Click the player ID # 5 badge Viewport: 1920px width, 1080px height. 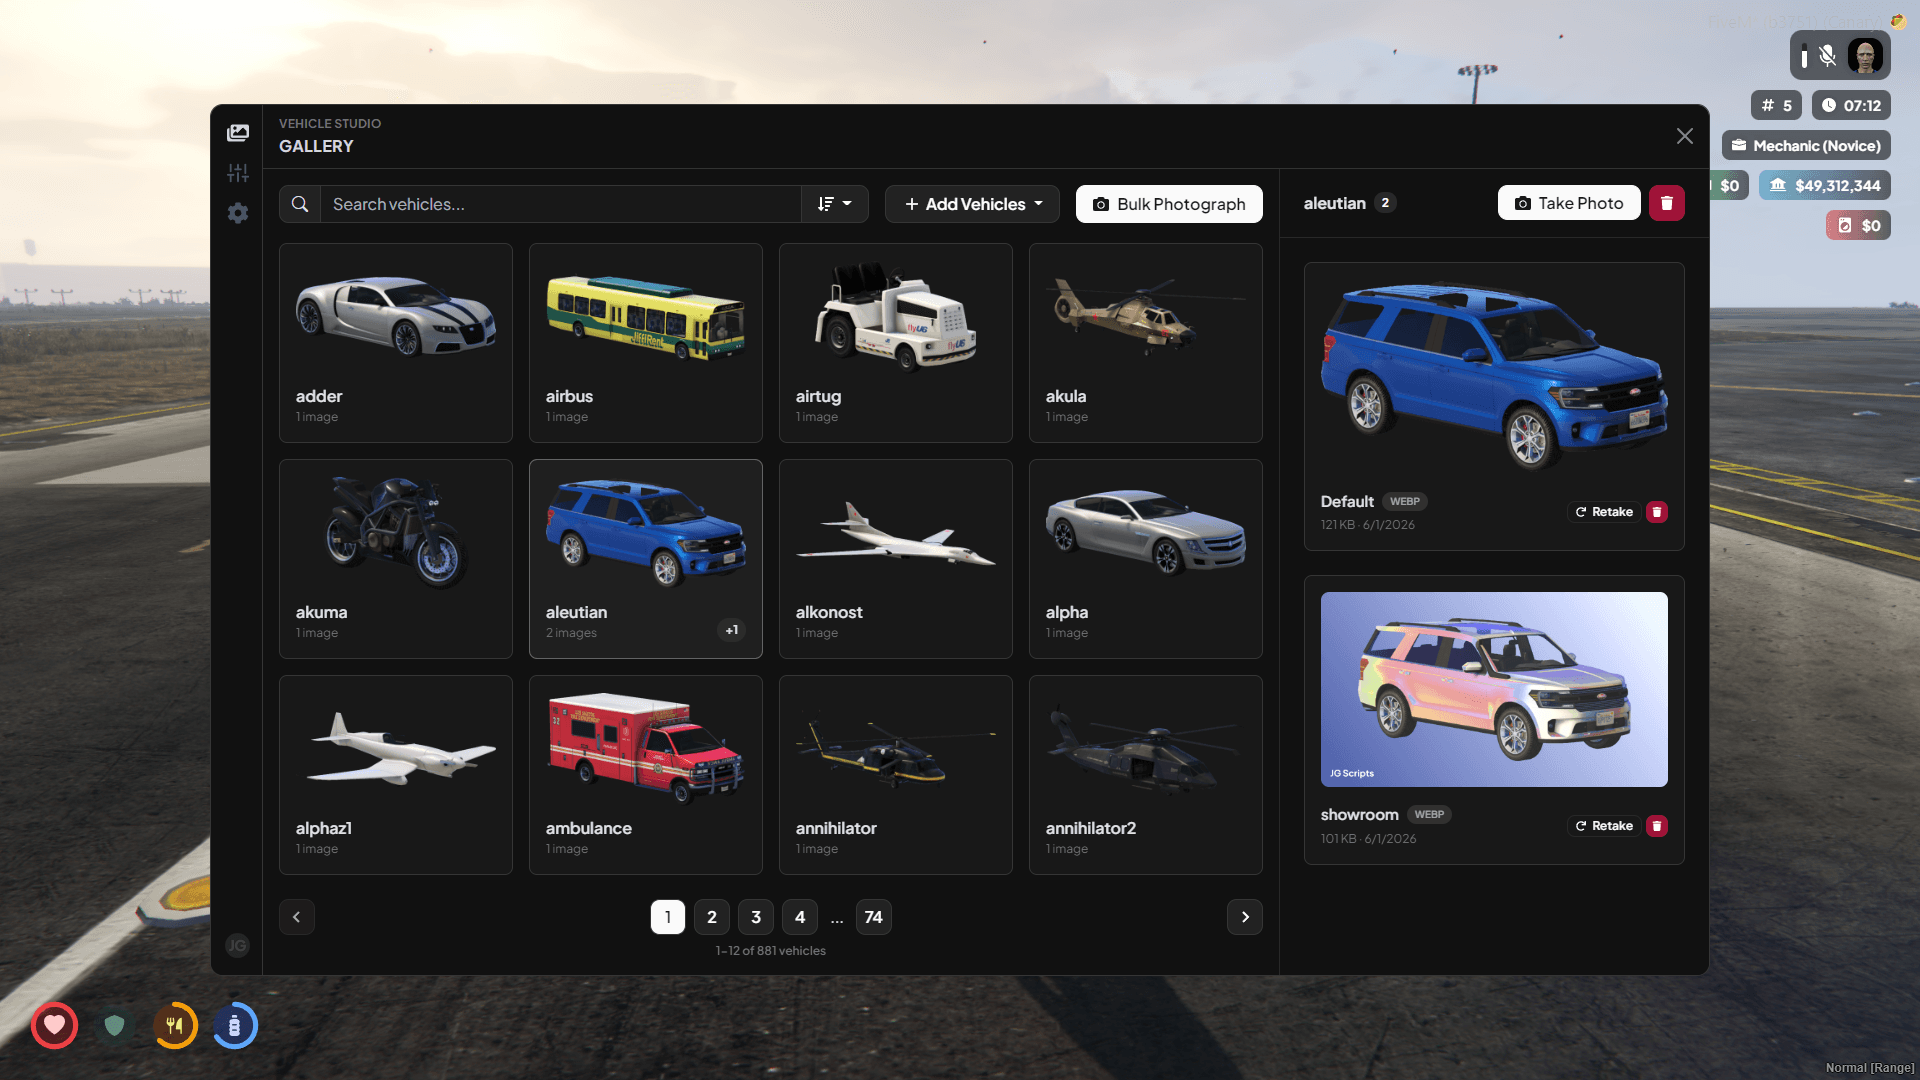[1777, 105]
